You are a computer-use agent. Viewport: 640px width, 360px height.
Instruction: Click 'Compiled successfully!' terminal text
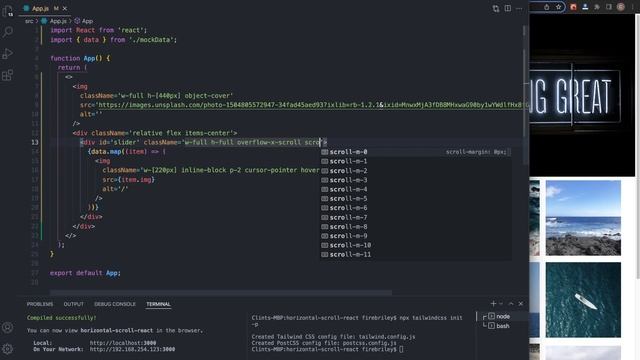pyautogui.click(x=62, y=318)
